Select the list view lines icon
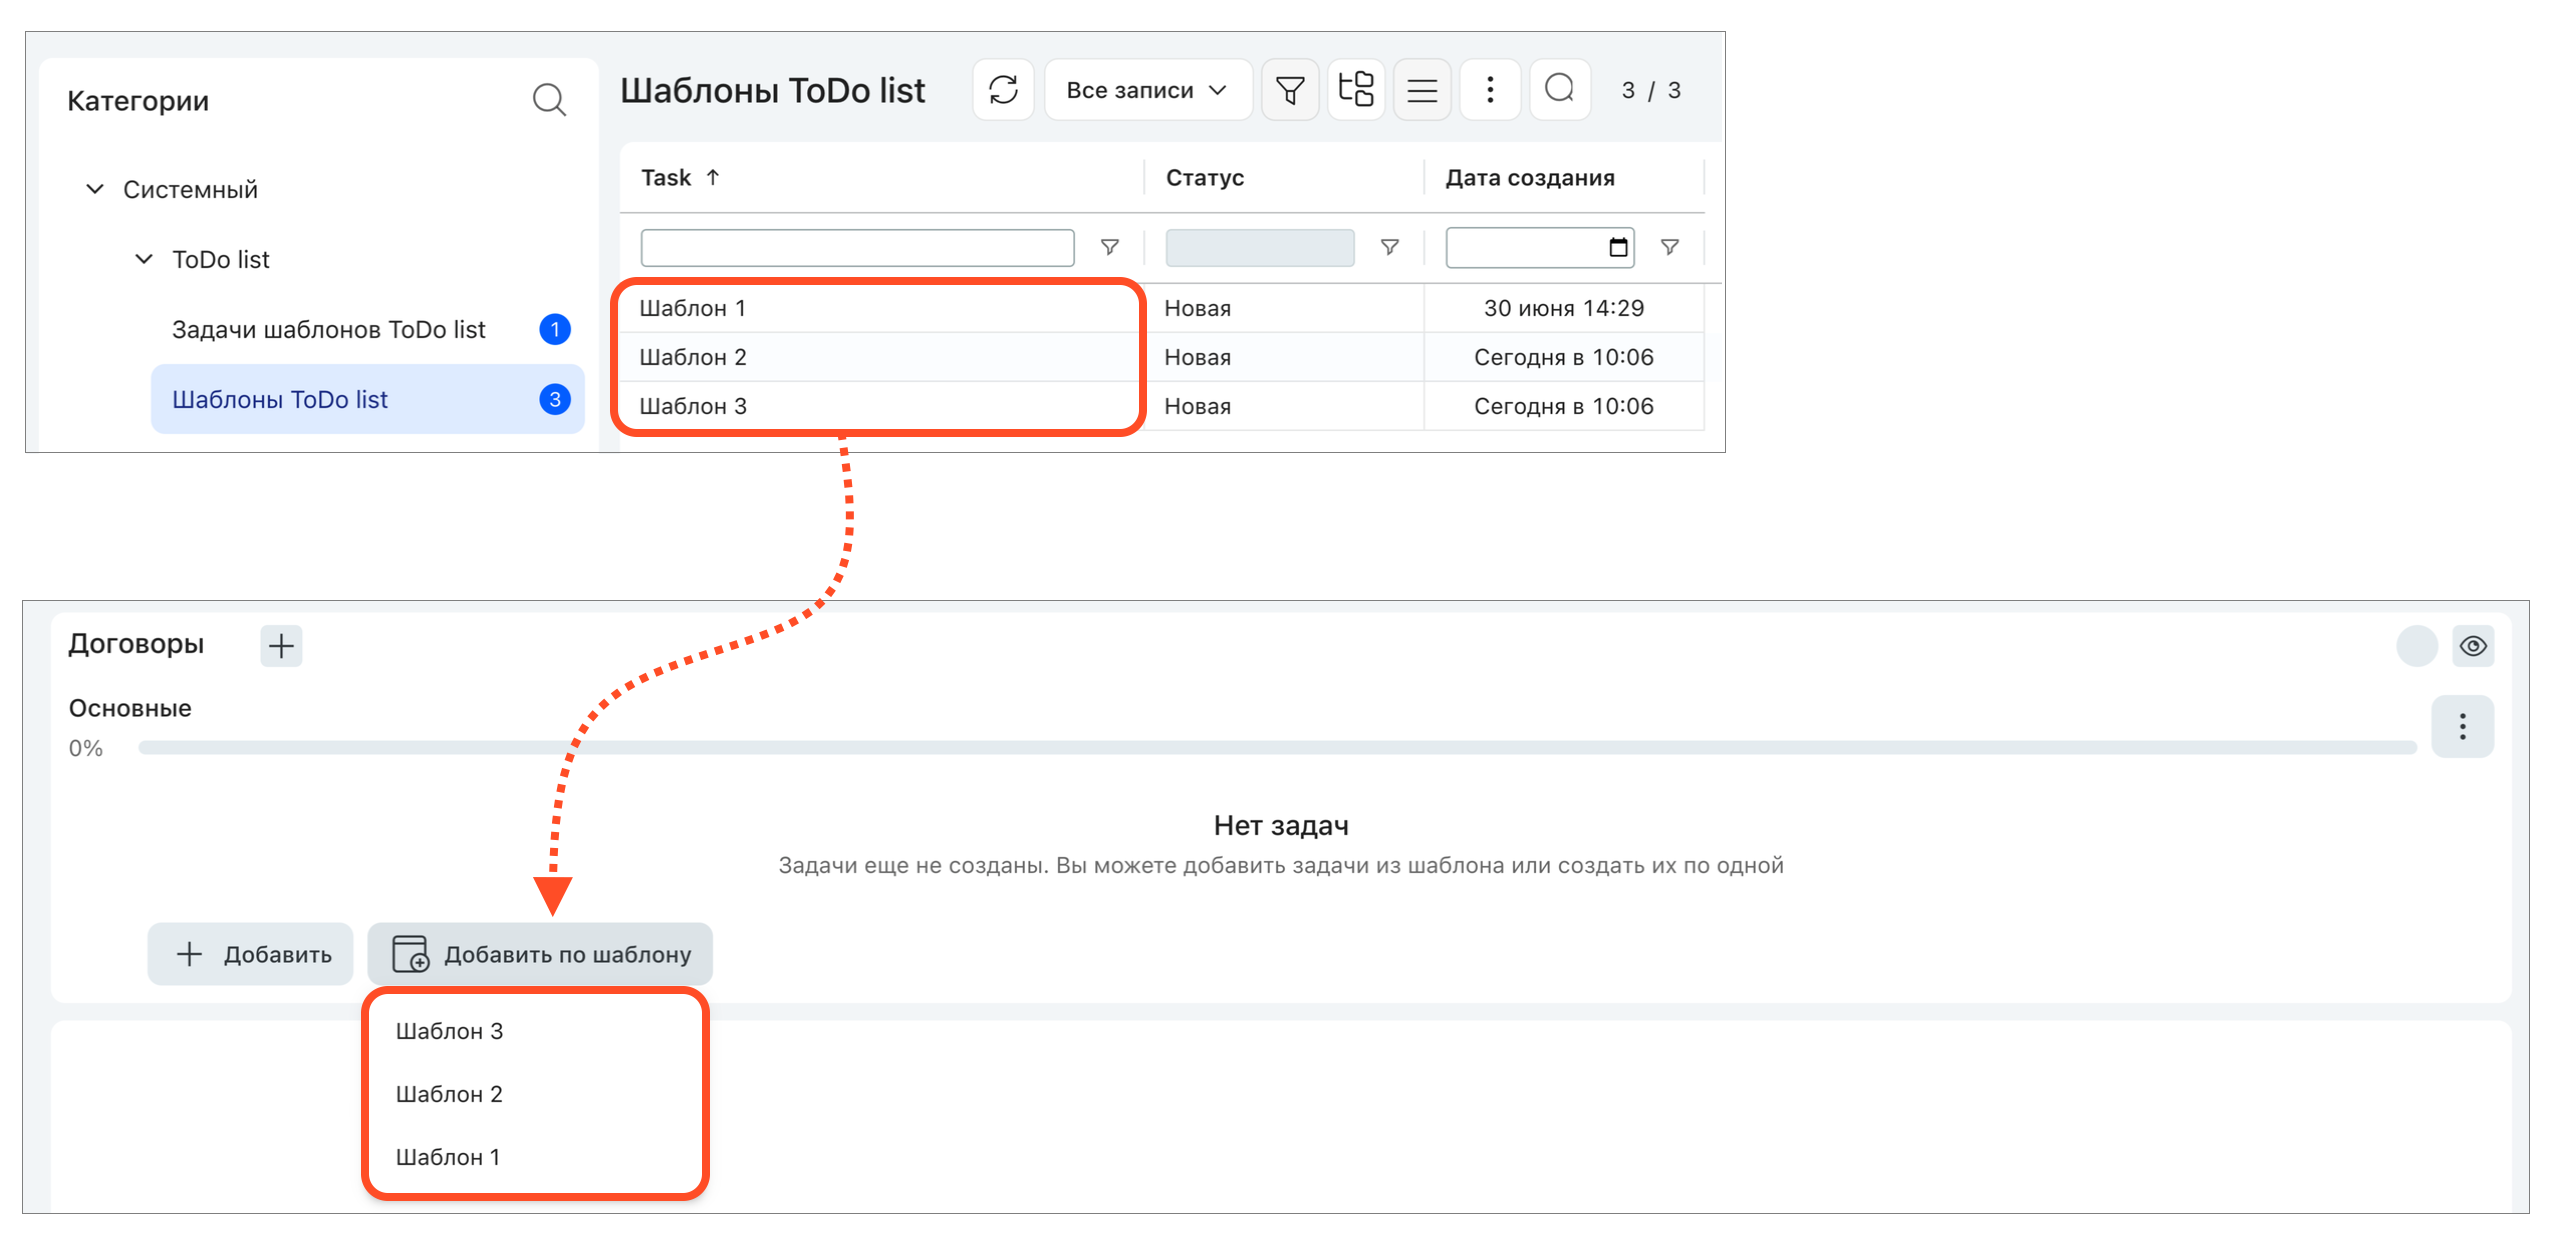 (x=1422, y=90)
